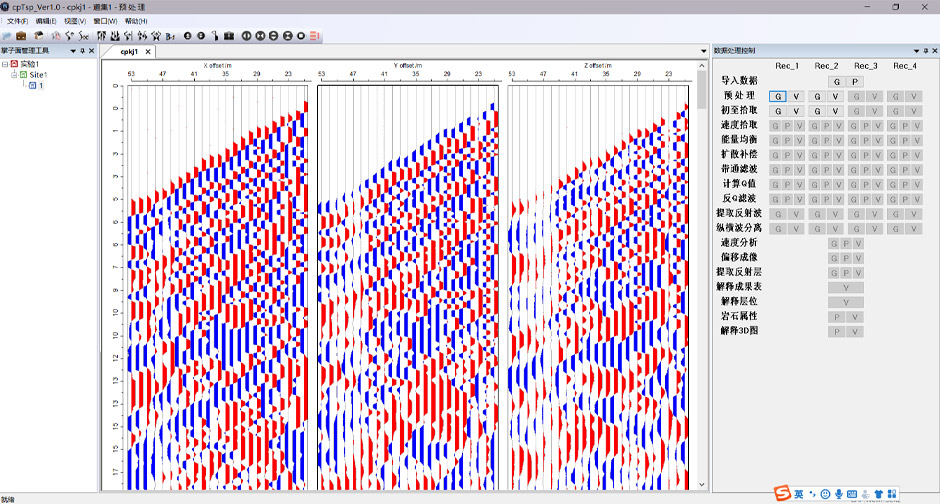This screenshot has width=940, height=504.
Task: Collapse the Site1 tree node
Action: (14, 74)
